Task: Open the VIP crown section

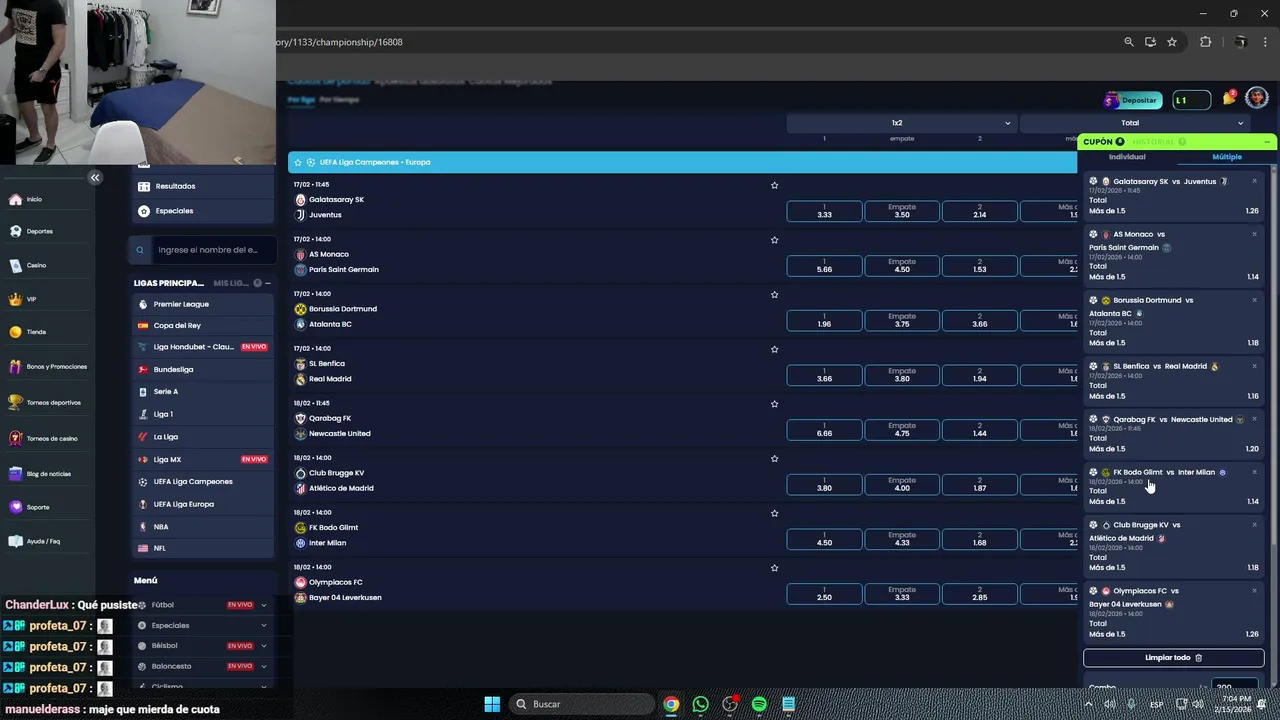Action: 23,299
